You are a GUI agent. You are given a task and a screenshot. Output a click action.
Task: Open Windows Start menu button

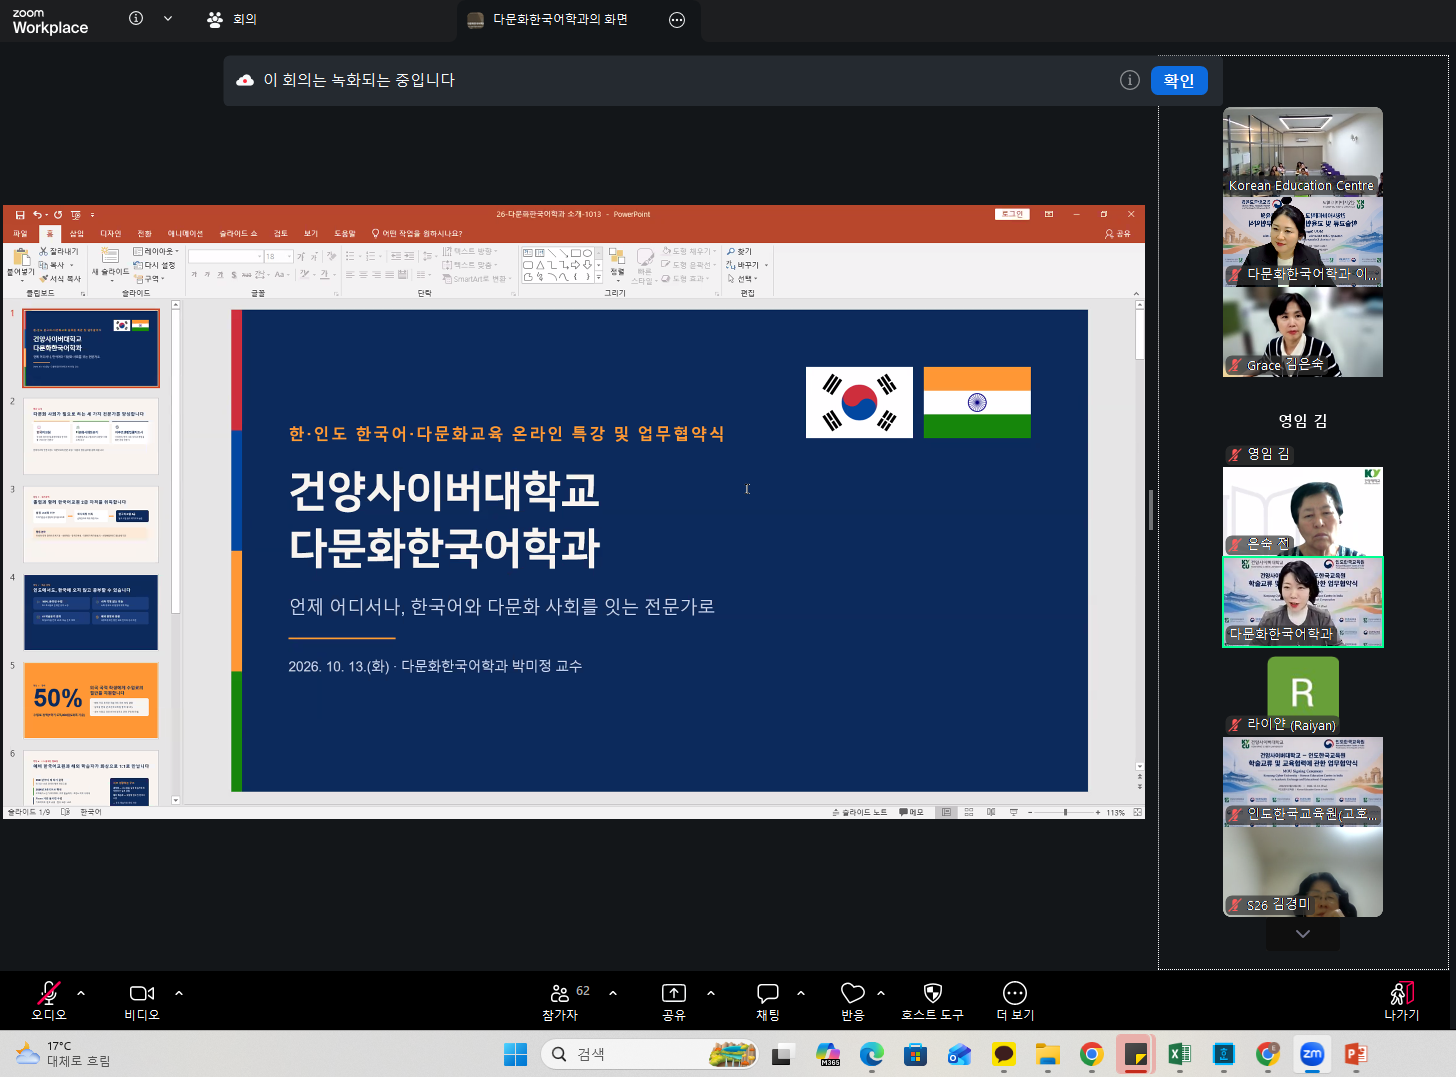pos(515,1054)
